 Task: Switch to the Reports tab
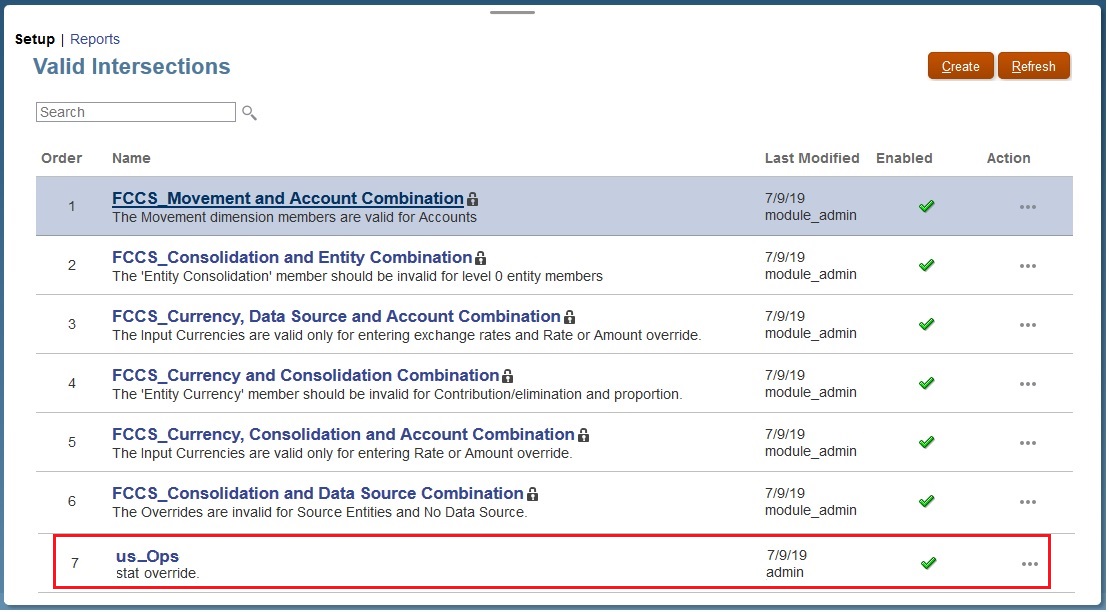pos(95,40)
